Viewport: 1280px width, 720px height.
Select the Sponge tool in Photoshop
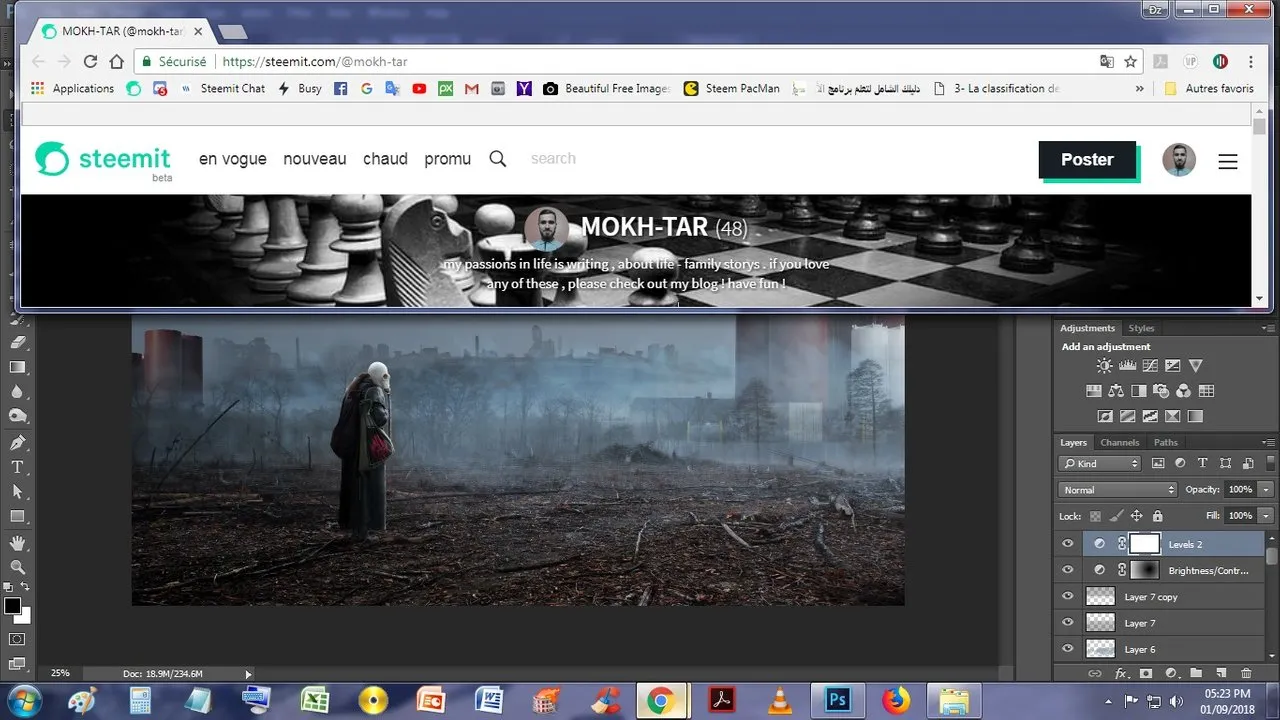pyautogui.click(x=17, y=416)
